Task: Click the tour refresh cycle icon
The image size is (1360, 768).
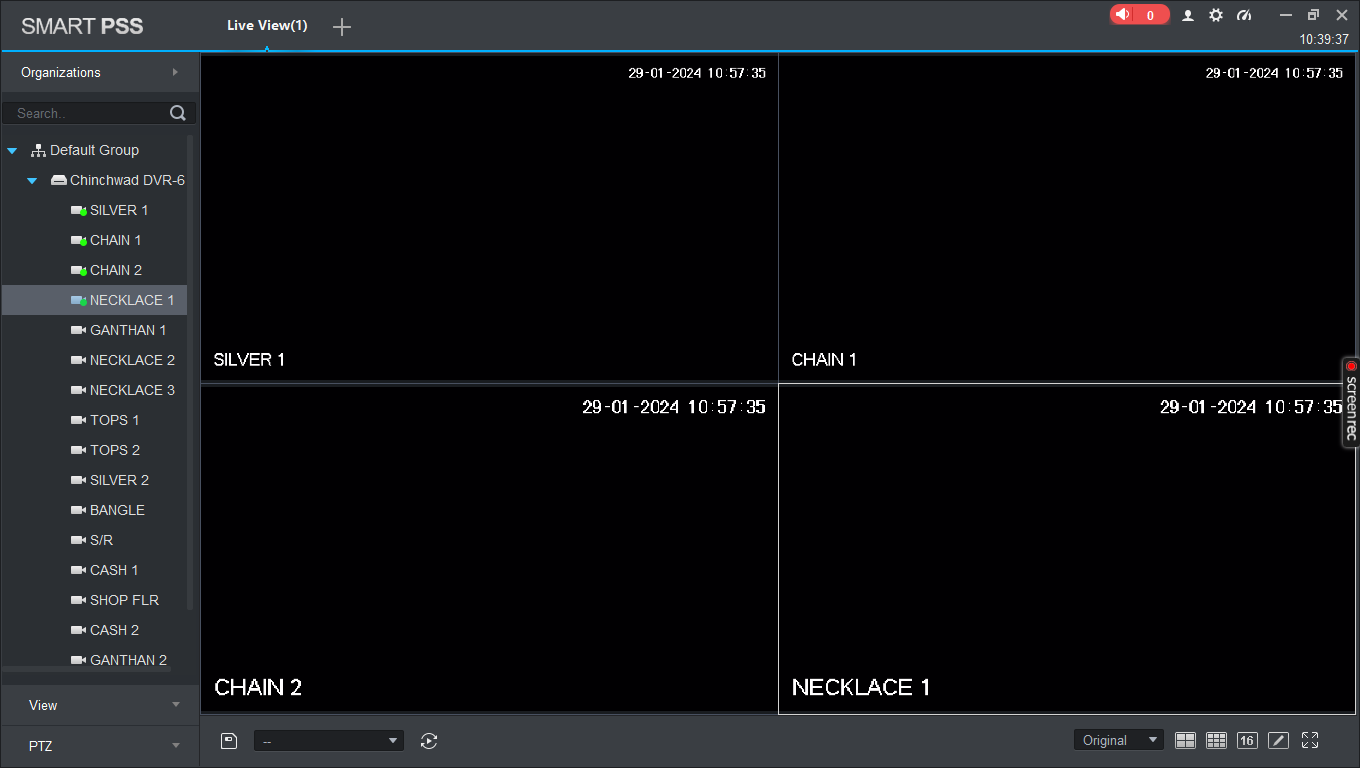Action: click(x=429, y=741)
